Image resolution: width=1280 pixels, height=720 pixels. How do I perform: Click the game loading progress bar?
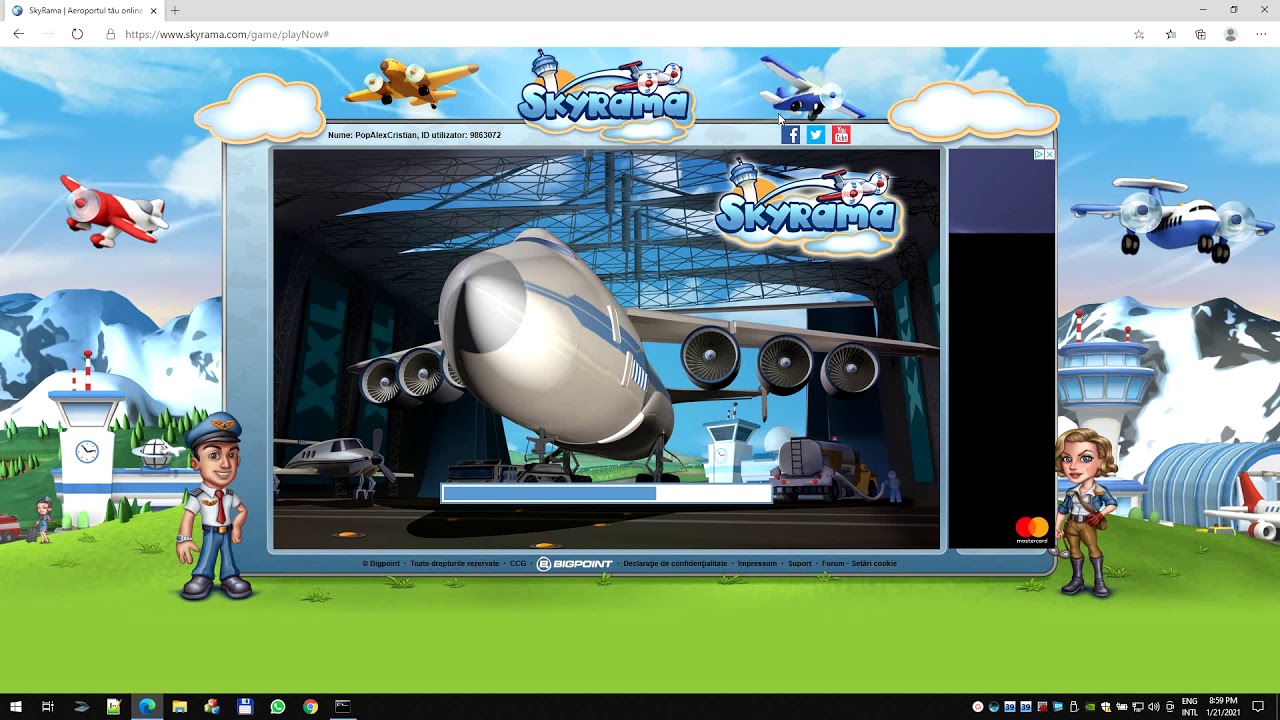pos(607,493)
